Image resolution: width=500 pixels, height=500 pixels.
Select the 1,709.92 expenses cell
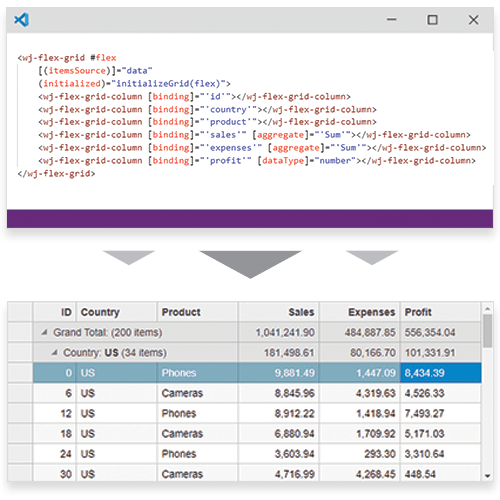coord(359,433)
